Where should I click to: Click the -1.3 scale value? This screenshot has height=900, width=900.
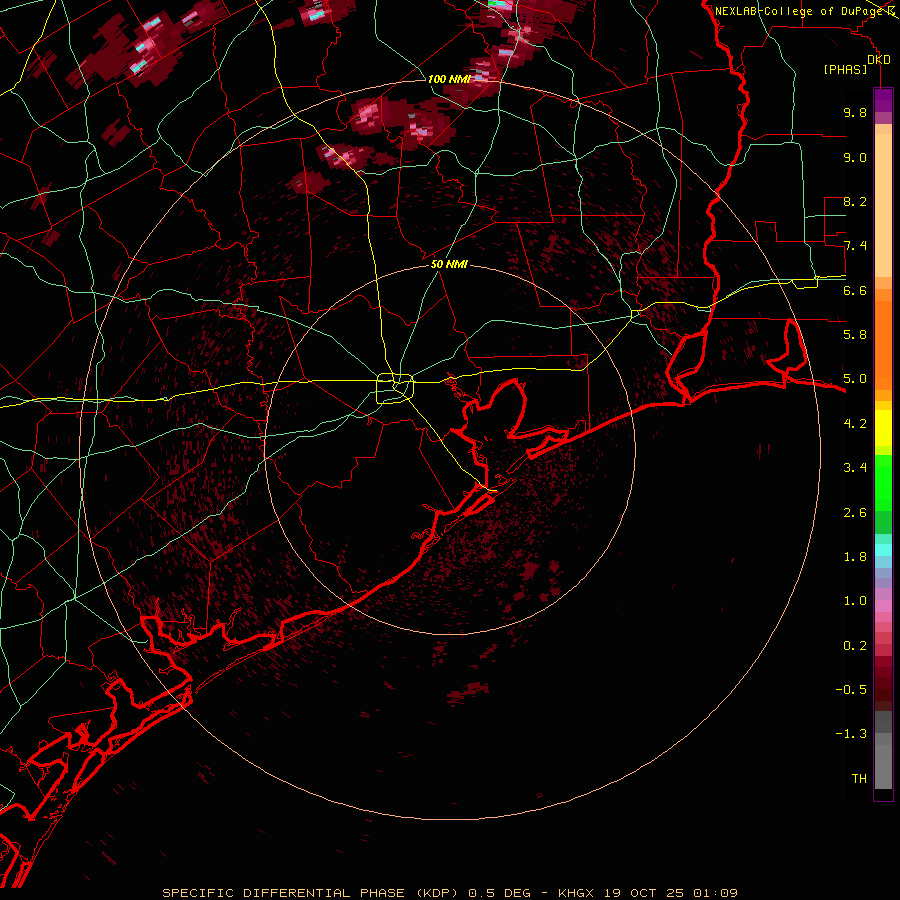(x=851, y=734)
